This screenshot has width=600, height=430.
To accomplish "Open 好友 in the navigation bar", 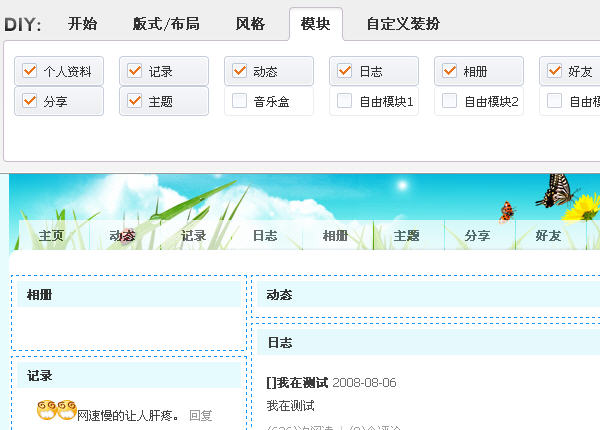I will click(548, 236).
